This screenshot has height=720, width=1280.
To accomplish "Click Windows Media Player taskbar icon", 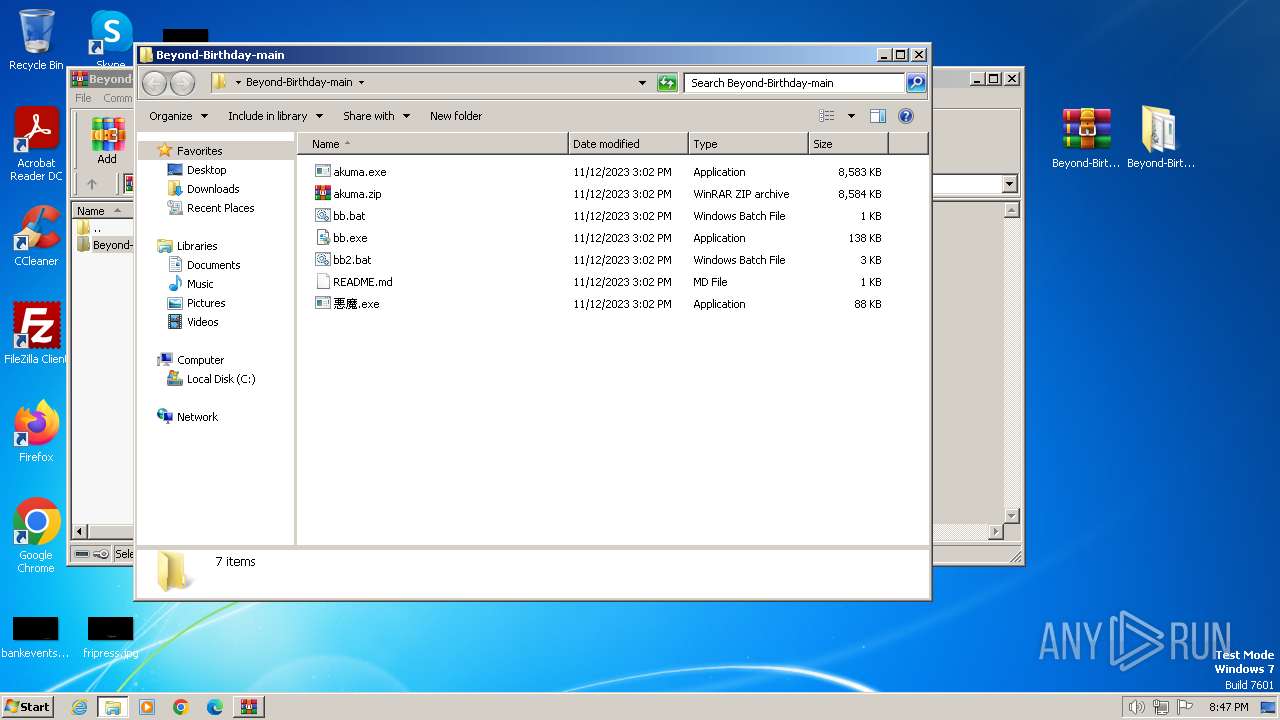I will pyautogui.click(x=147, y=707).
